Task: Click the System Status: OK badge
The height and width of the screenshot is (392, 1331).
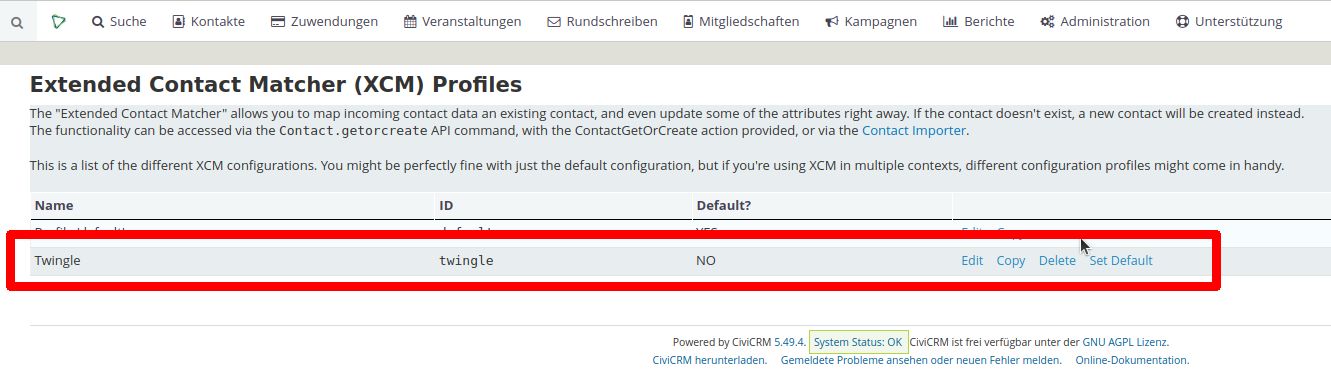Action: (858, 342)
